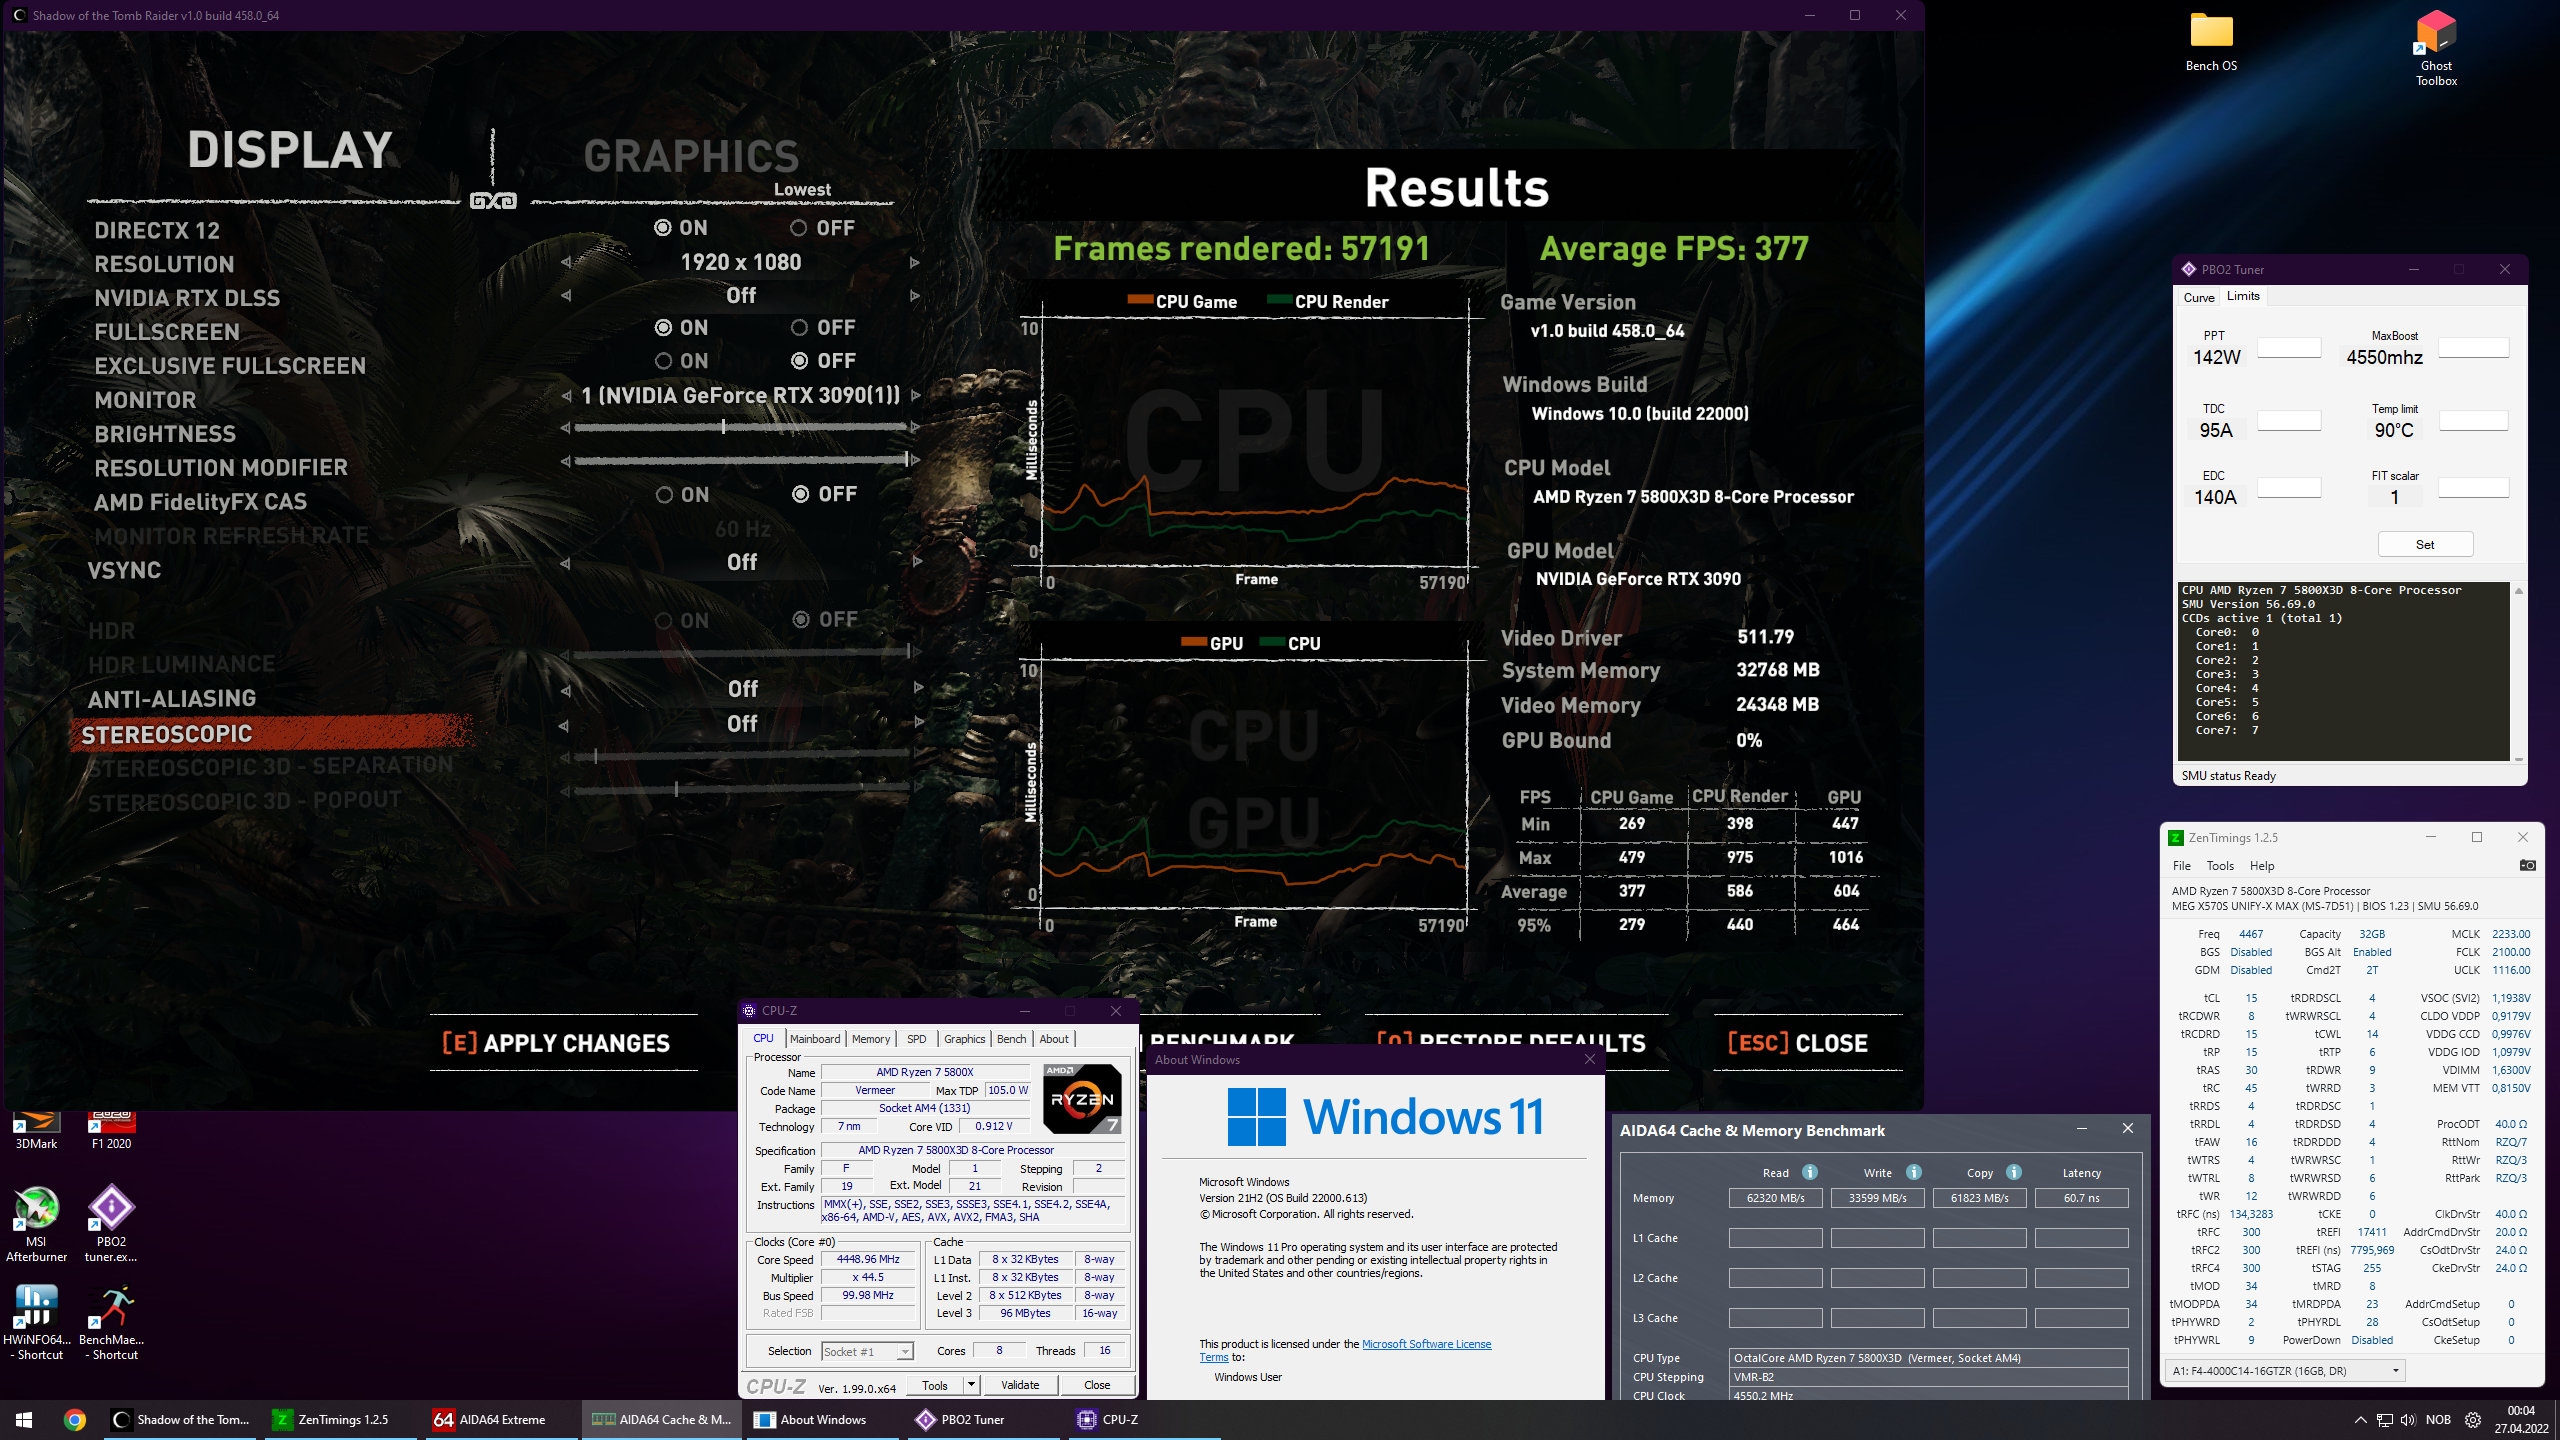
Task: Adjust the Brightness slider
Action: tap(741, 427)
